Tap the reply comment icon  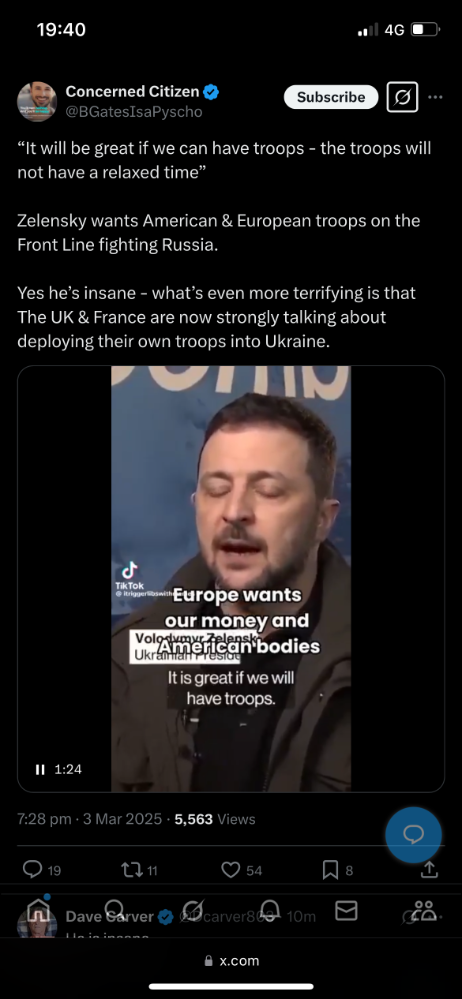[32, 869]
